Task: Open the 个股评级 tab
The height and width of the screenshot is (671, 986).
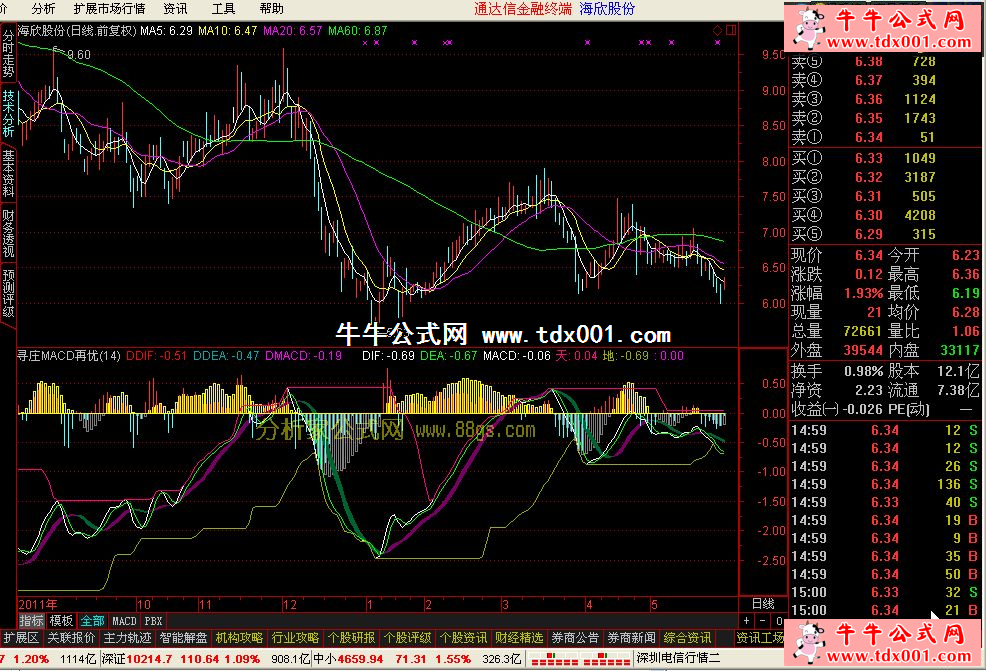Action: pyautogui.click(x=407, y=638)
